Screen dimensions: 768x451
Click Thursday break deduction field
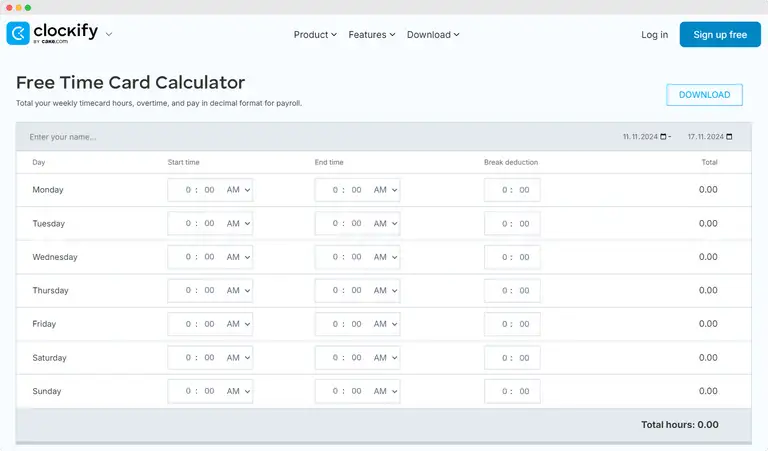512,290
